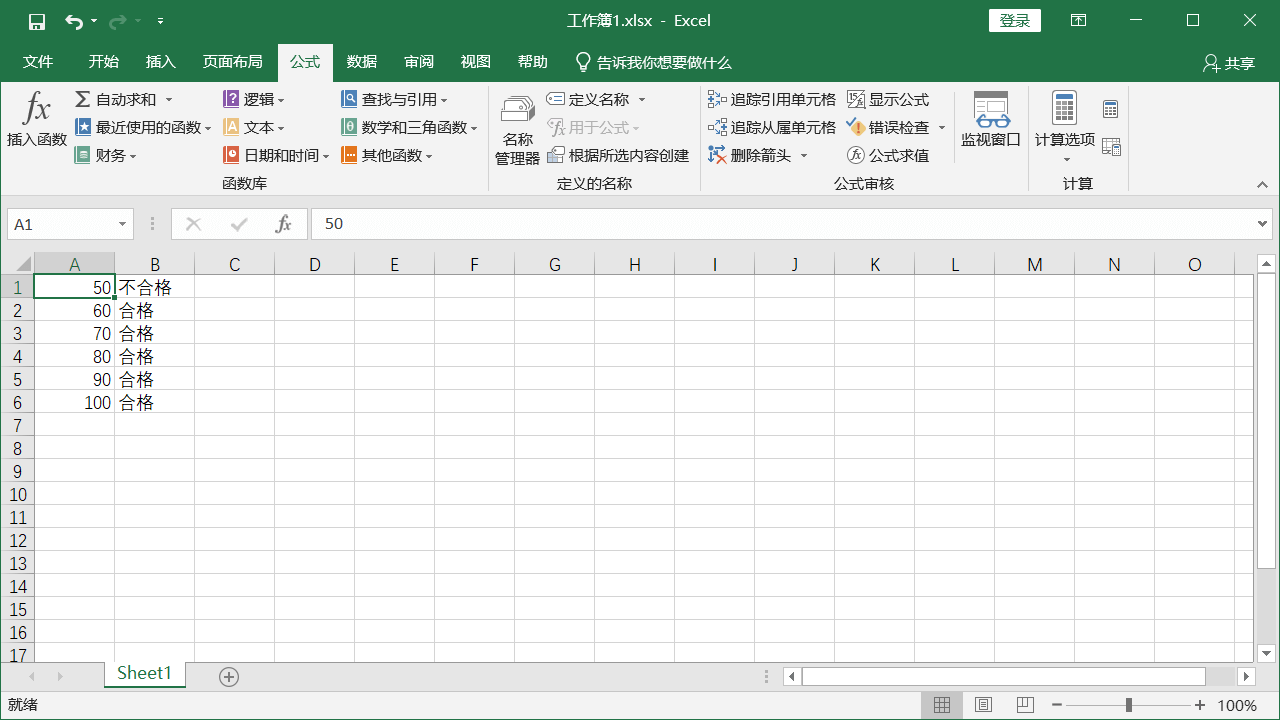Toggle Show Formulas (显示公式)

pos(888,99)
